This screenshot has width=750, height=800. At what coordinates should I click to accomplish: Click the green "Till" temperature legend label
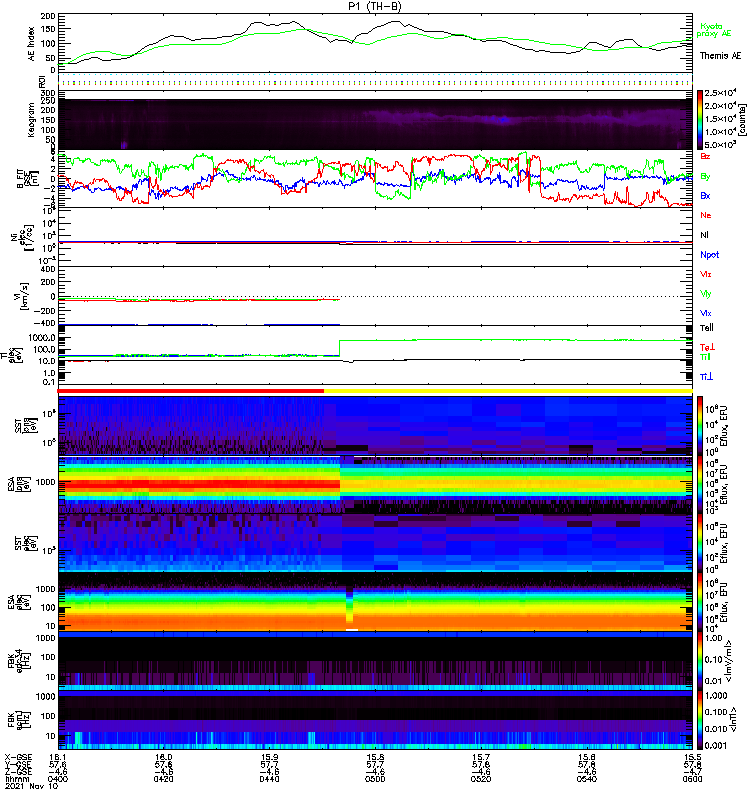click(705, 357)
